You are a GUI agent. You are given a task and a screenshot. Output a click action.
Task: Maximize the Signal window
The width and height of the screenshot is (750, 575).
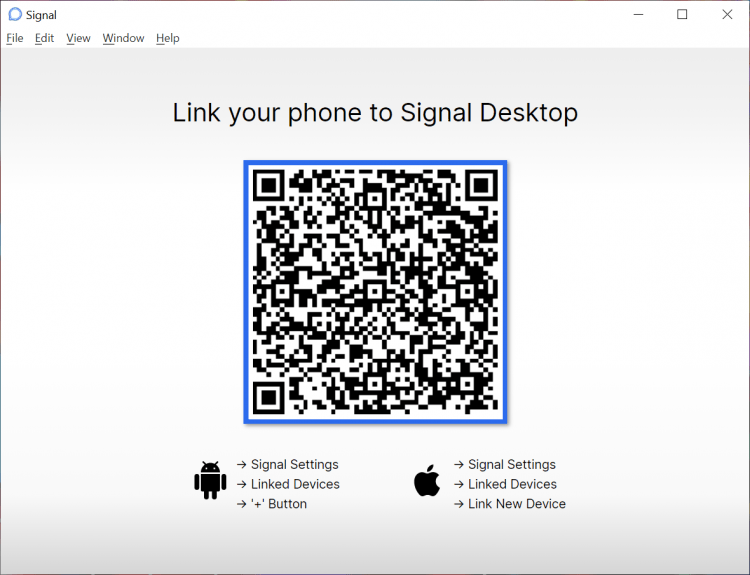click(683, 15)
